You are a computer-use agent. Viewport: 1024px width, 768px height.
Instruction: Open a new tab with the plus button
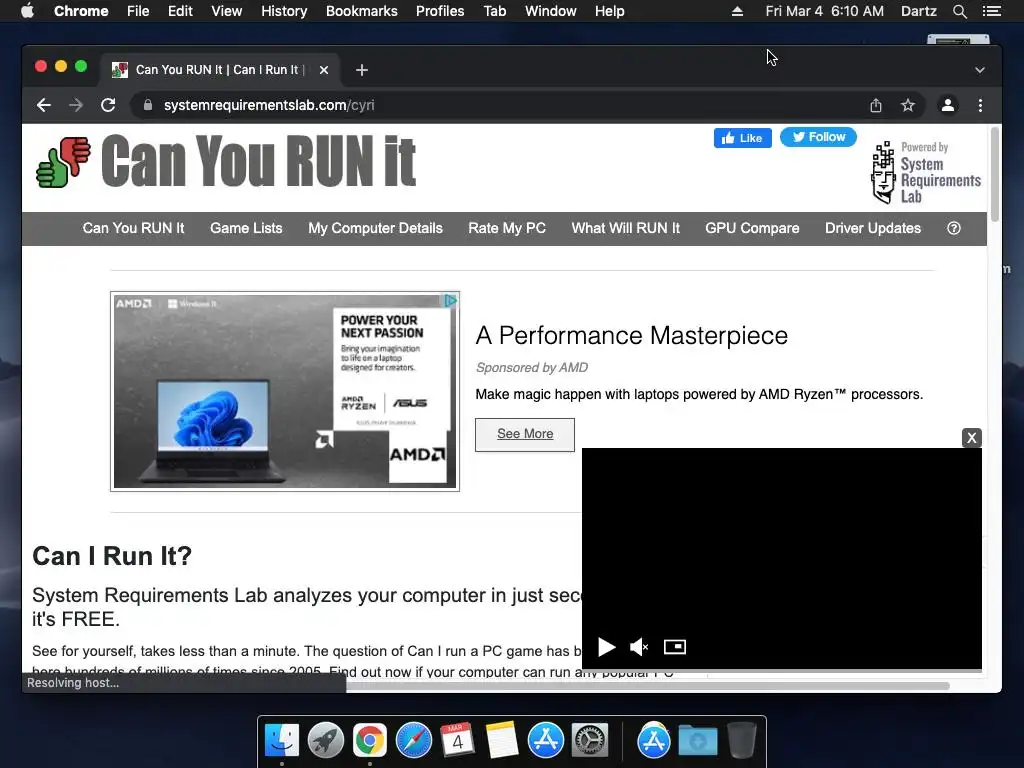pos(362,70)
